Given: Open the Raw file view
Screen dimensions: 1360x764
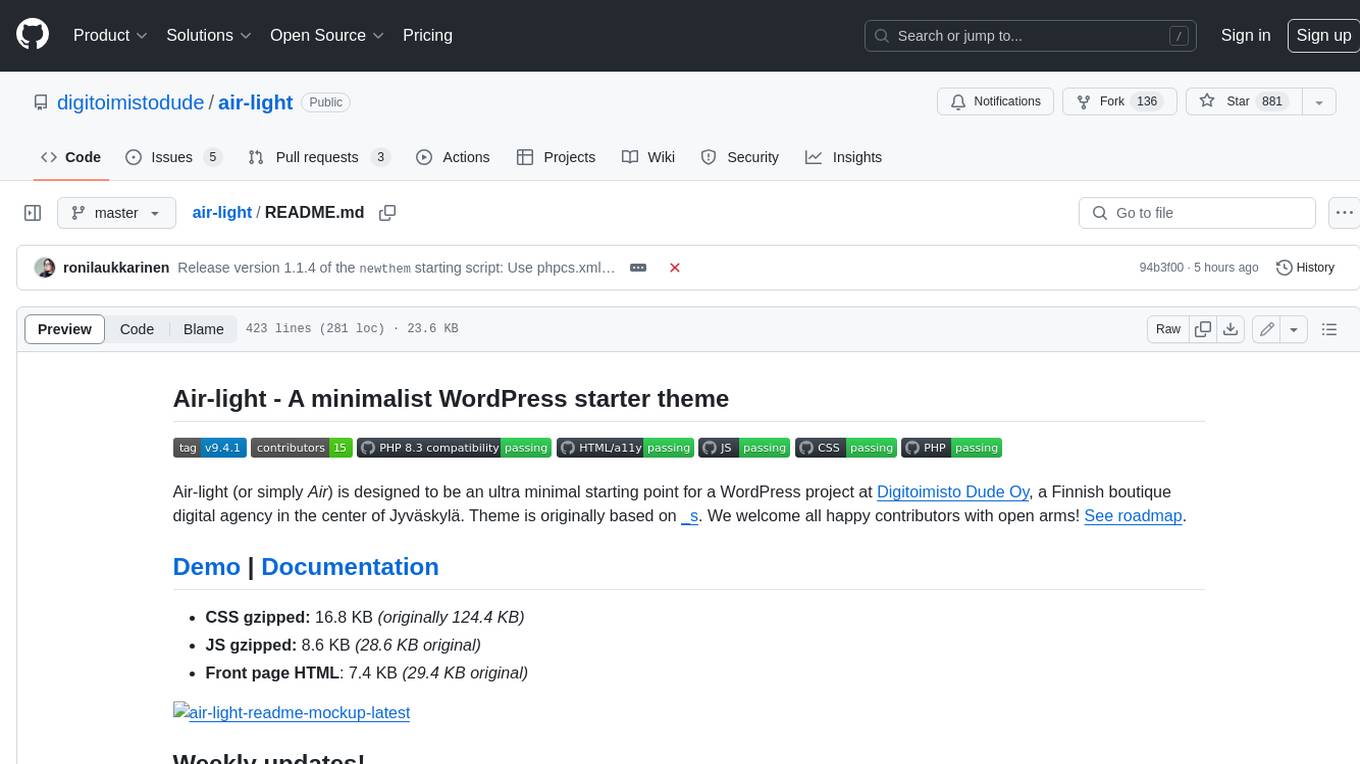Looking at the screenshot, I should coord(1168,329).
